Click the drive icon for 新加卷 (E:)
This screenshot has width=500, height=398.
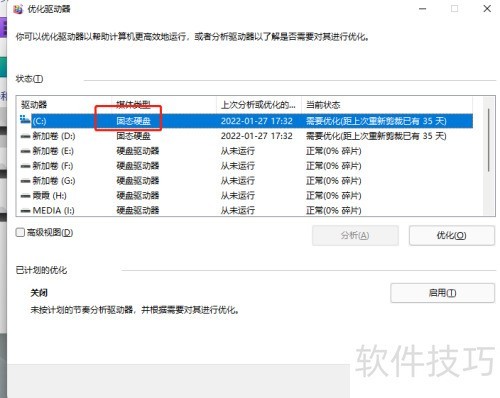pos(25,151)
